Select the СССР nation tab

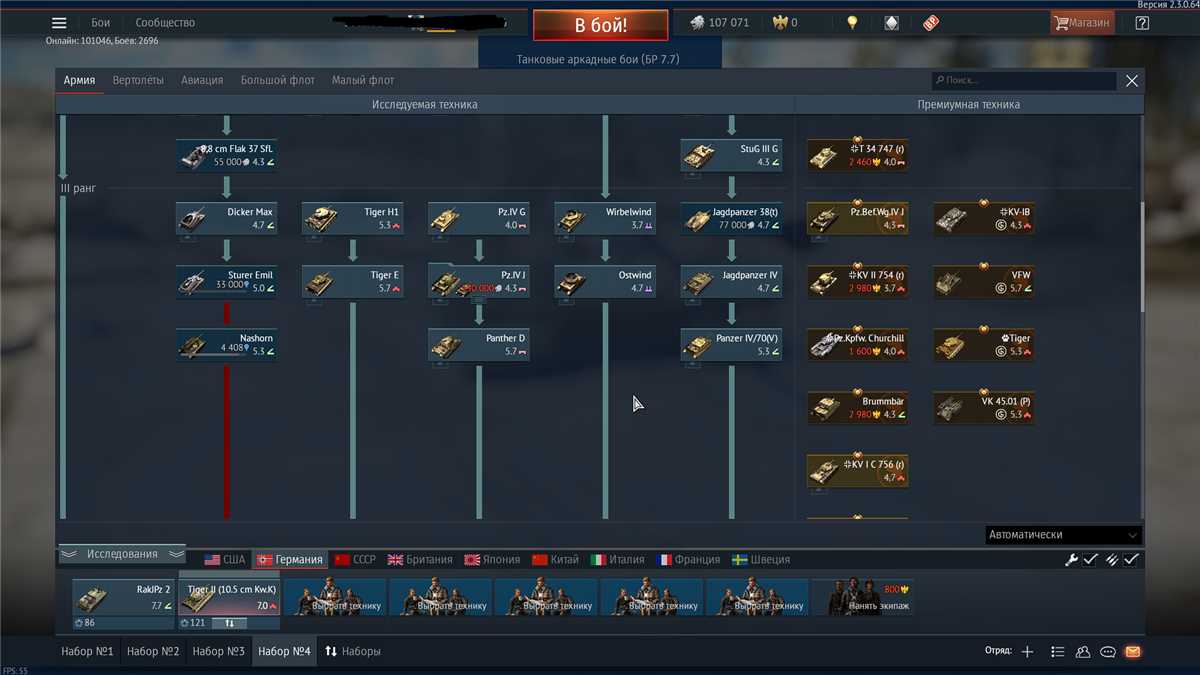355,560
